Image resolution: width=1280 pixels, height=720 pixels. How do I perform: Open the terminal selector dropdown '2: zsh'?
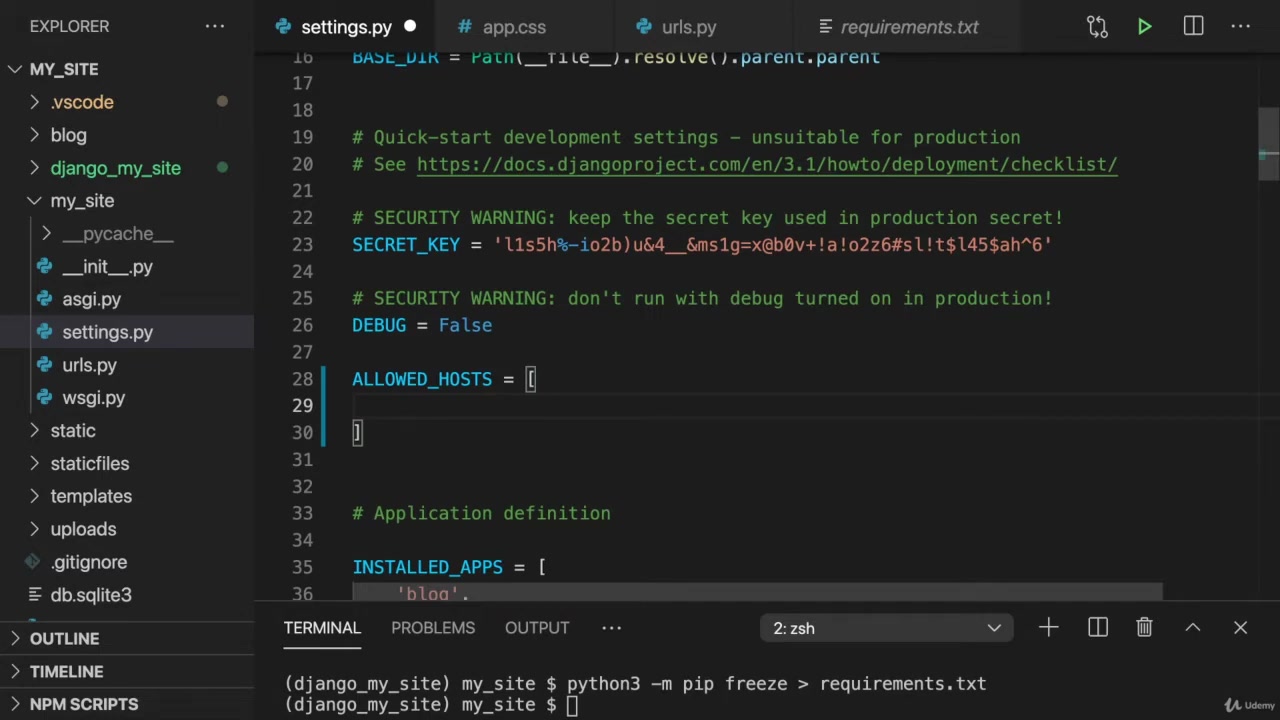coord(887,628)
